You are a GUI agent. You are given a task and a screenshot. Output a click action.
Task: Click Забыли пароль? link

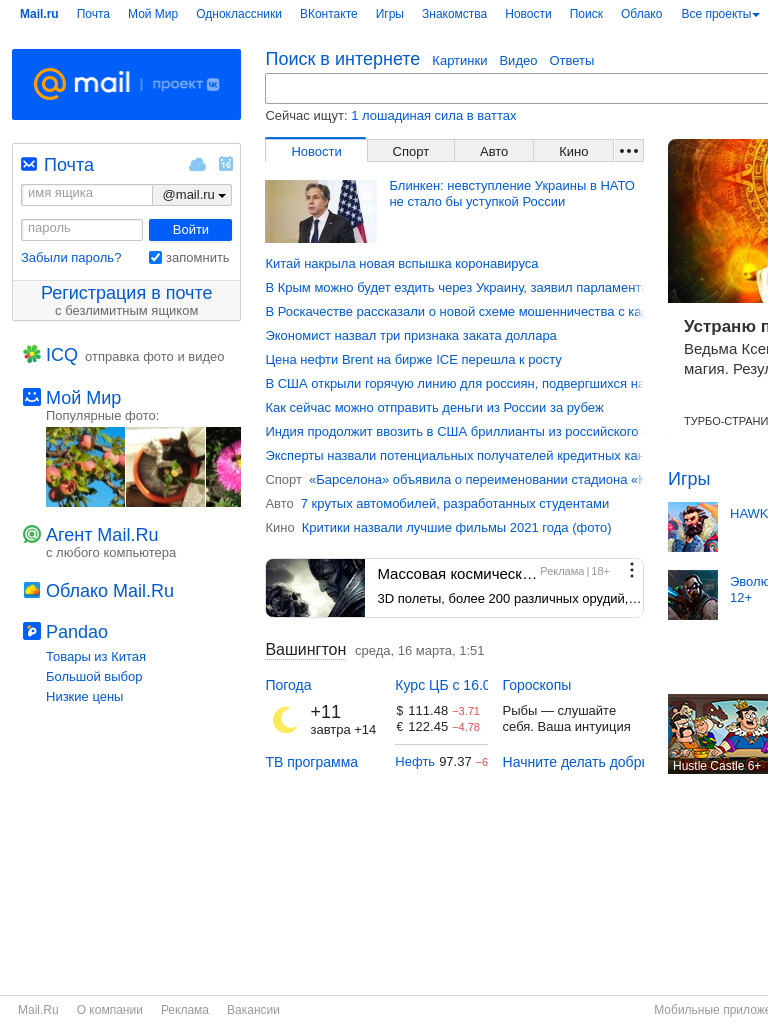[71, 257]
